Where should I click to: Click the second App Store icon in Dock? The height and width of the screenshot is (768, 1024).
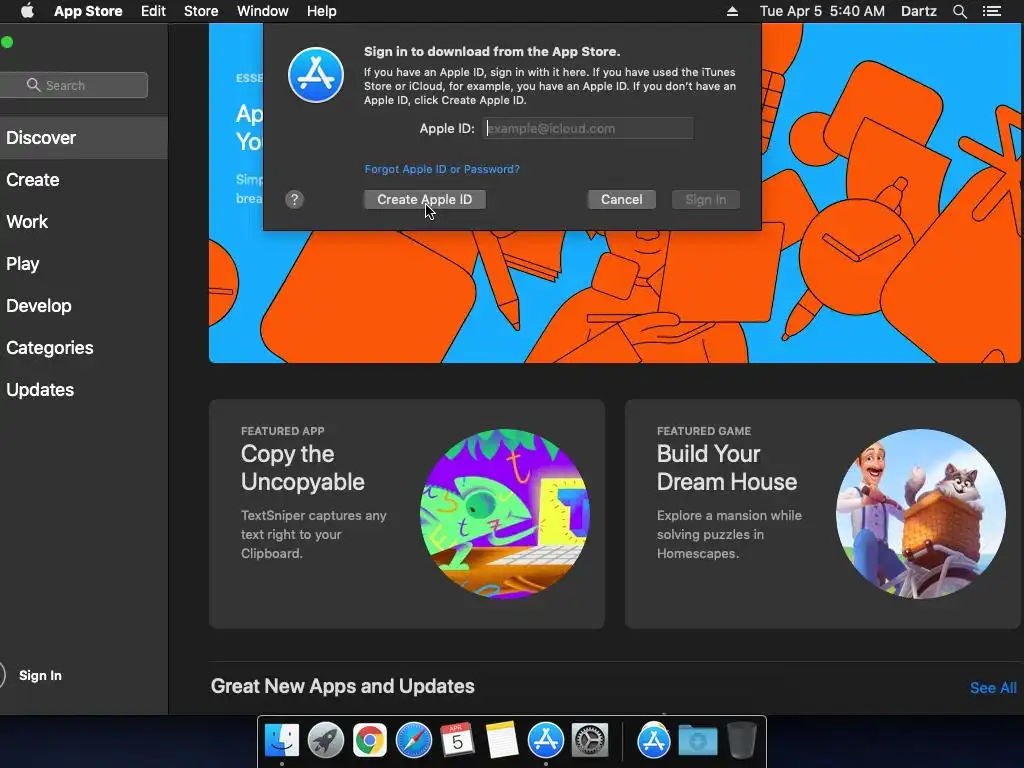click(653, 741)
